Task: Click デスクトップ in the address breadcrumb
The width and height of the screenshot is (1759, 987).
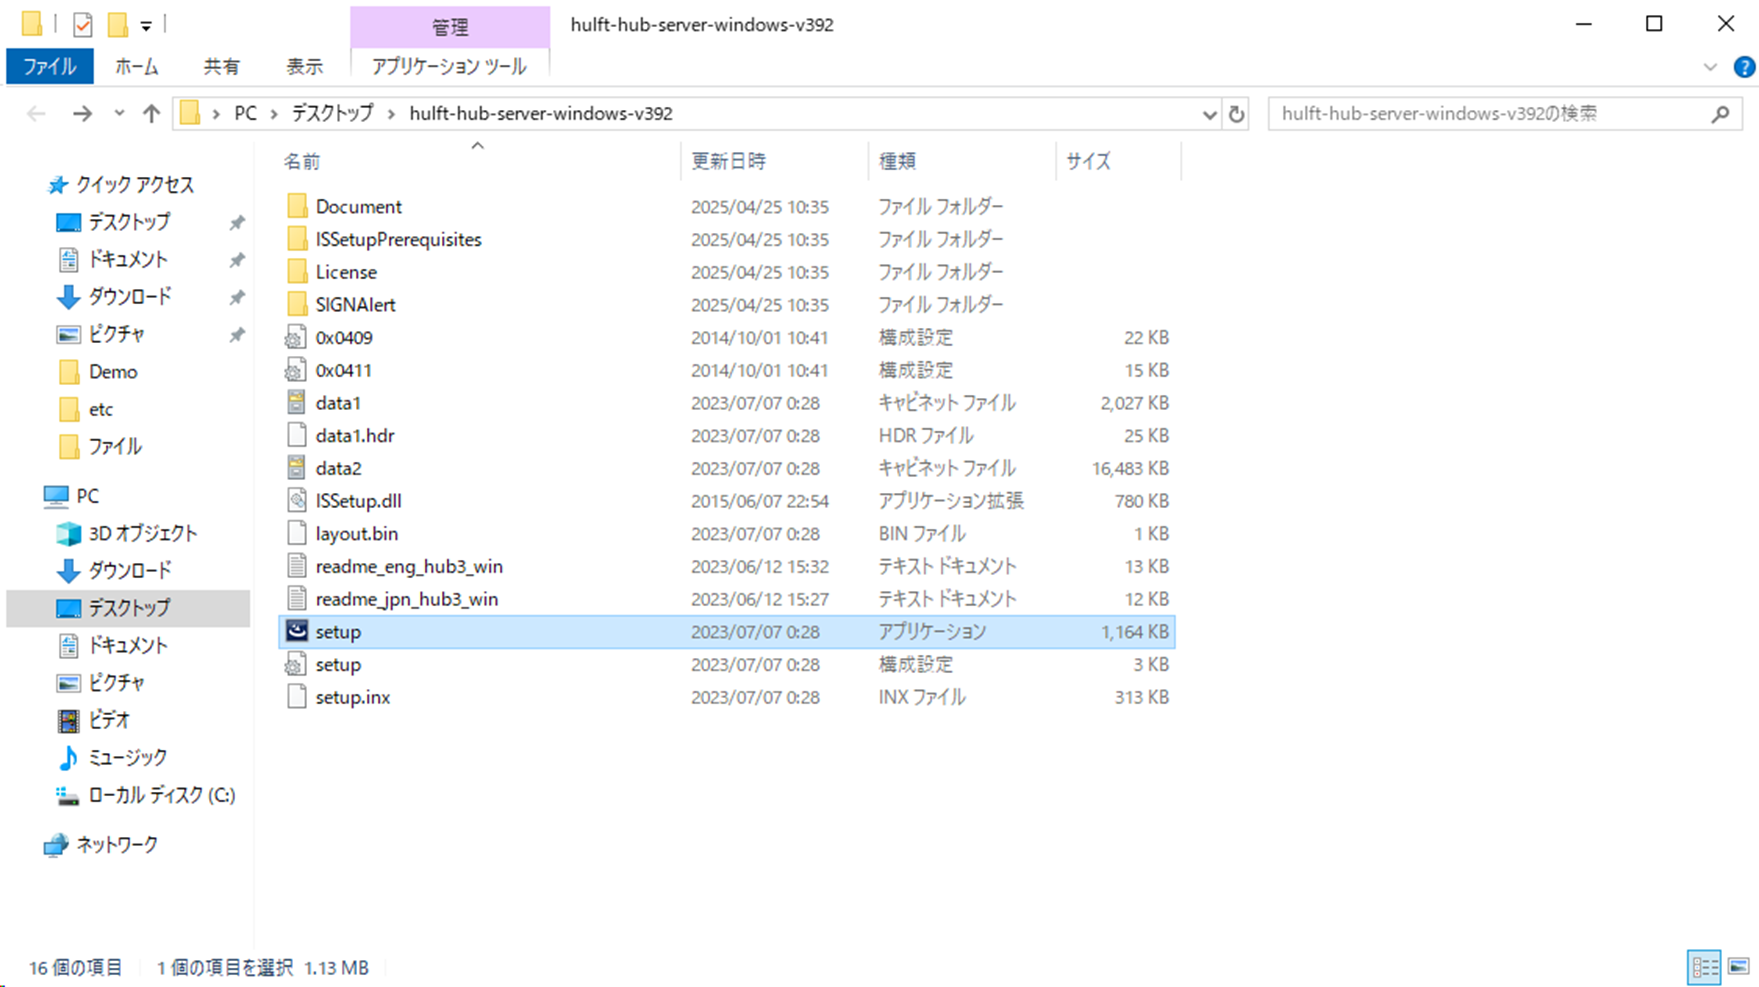Action: click(x=332, y=114)
